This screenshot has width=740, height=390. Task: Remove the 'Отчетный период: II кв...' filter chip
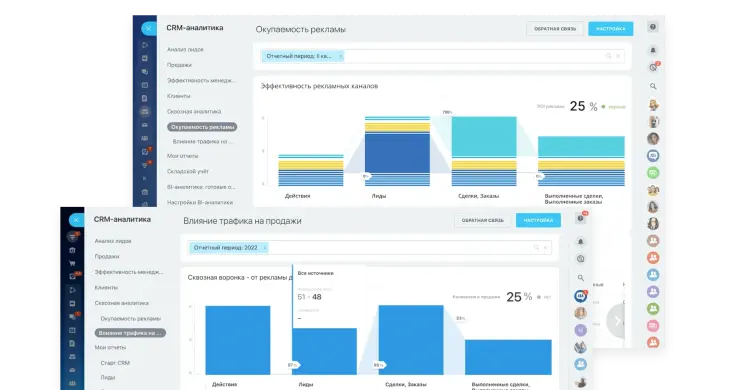341,56
